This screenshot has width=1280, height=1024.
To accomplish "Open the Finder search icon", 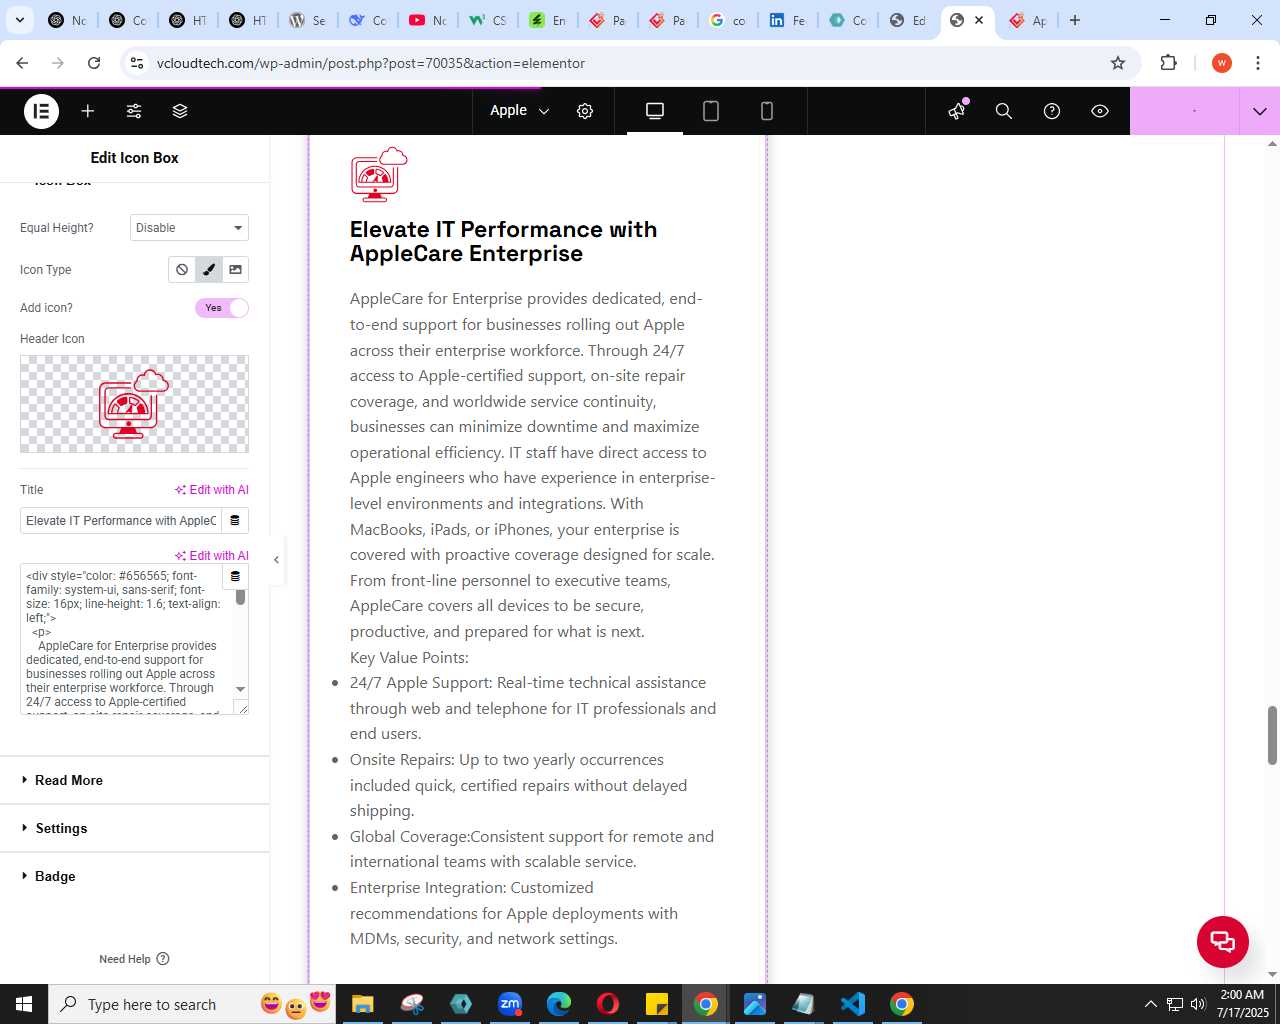I will click(1004, 111).
